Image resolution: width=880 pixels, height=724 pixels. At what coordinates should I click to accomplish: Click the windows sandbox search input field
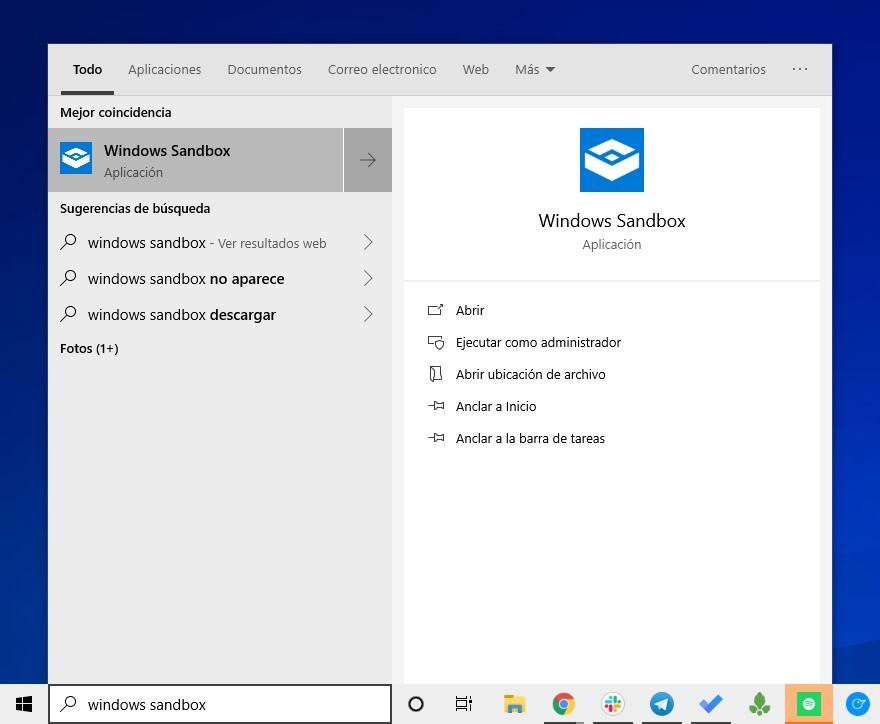pos(220,704)
